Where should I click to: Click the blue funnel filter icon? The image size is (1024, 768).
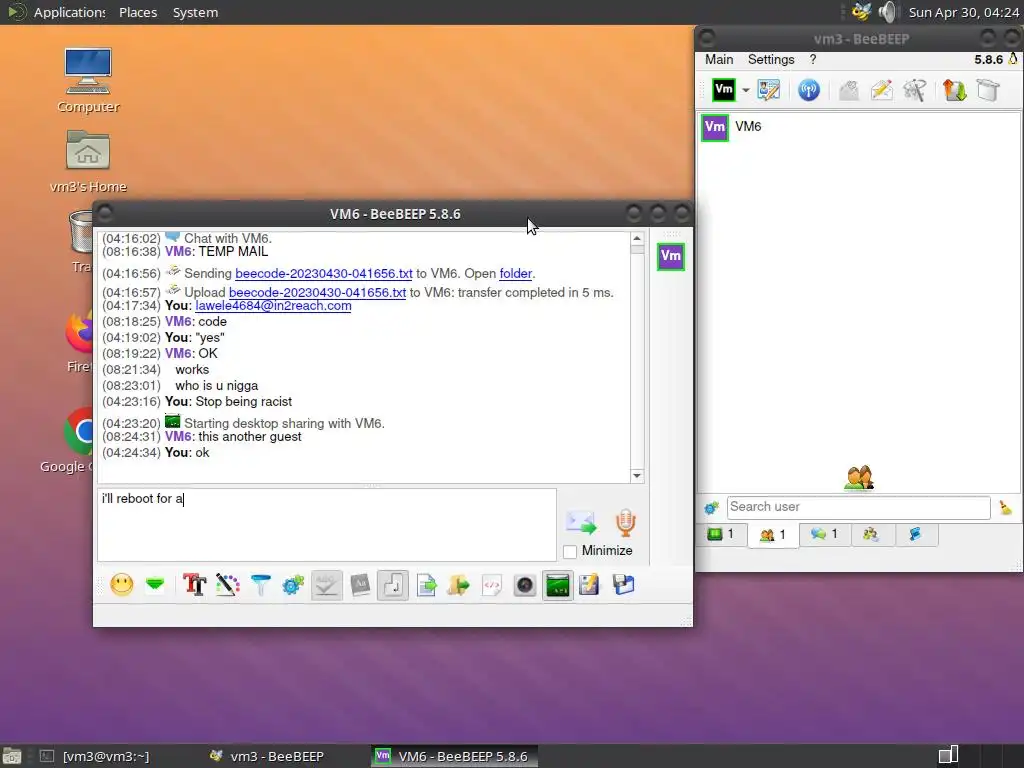pyautogui.click(x=261, y=584)
